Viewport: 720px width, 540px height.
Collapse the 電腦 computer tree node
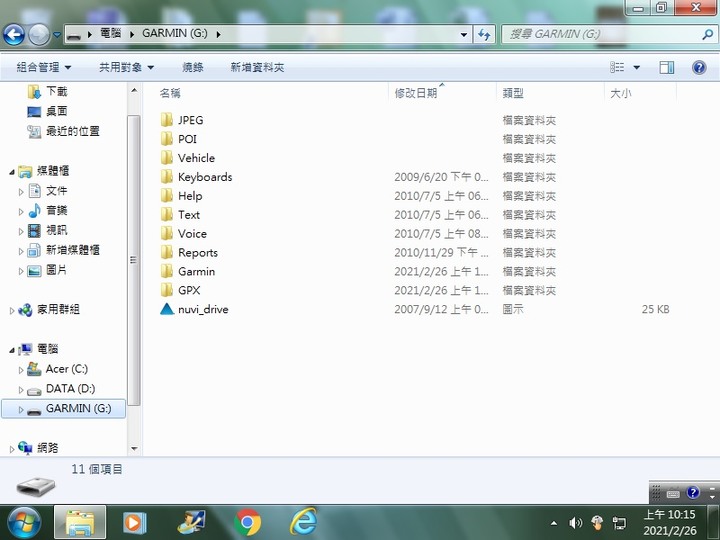coord(12,350)
